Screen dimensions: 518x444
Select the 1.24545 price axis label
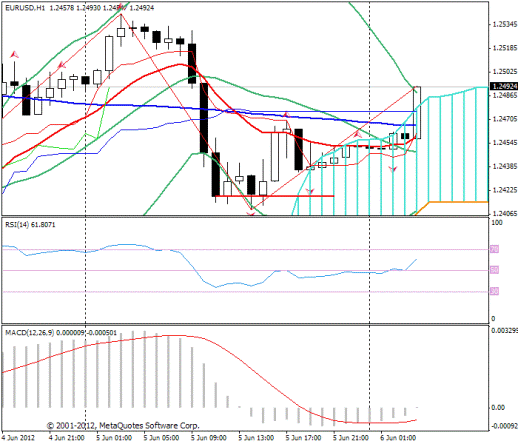pyautogui.click(x=505, y=143)
